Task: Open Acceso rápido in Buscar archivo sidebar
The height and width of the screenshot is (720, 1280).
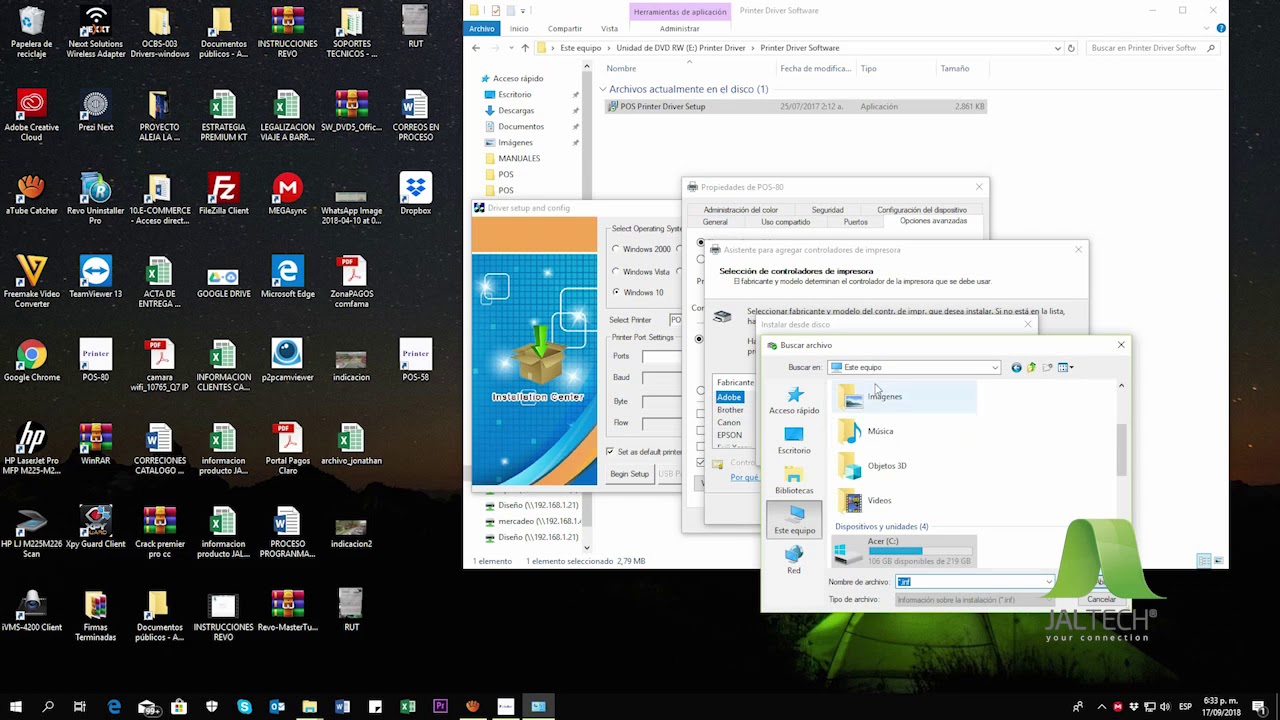Action: tap(794, 400)
